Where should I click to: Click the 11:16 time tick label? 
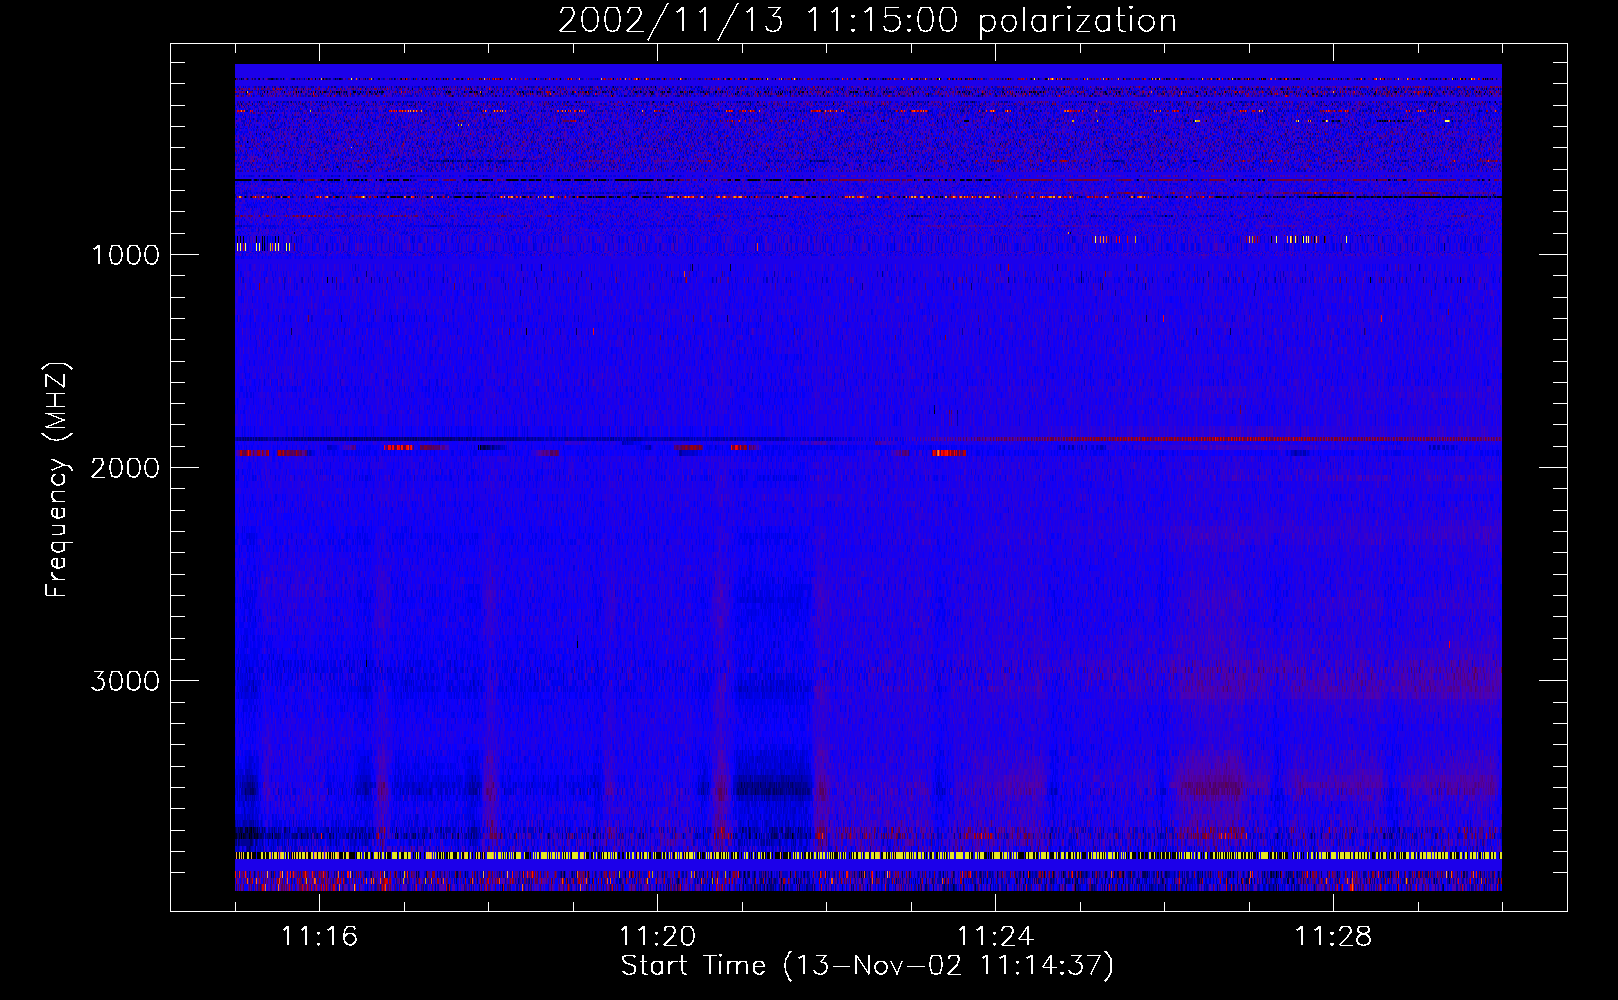(319, 936)
